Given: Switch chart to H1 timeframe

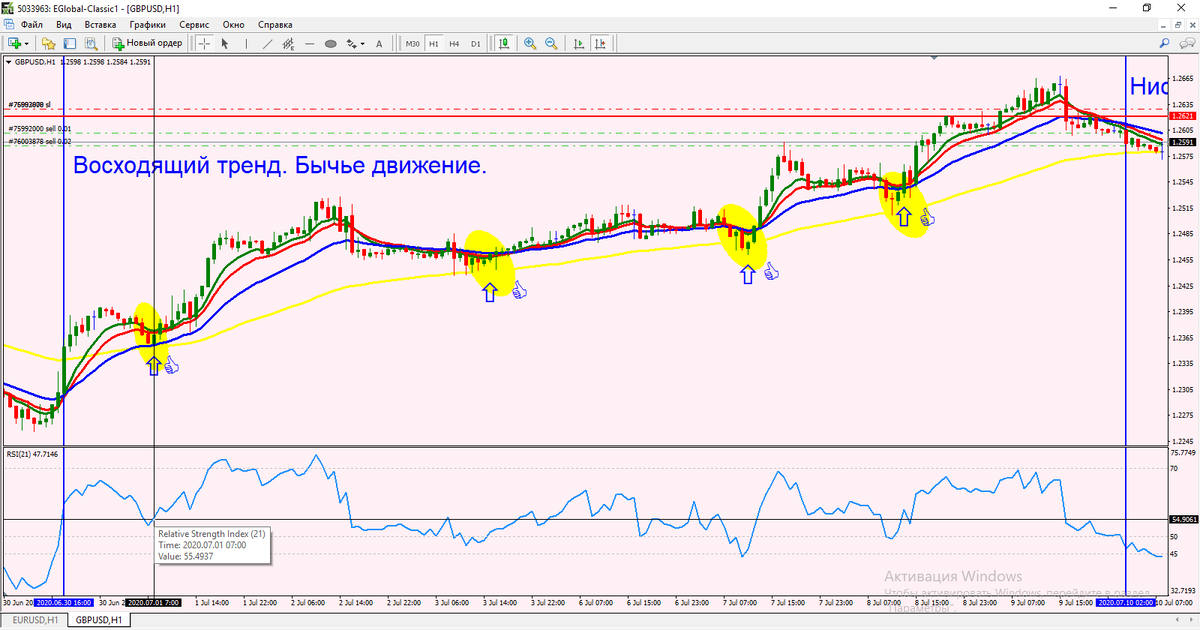Looking at the screenshot, I should (x=434, y=43).
